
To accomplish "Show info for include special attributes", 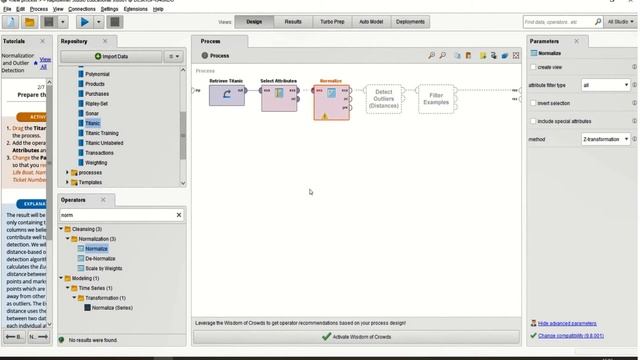I will (634, 121).
